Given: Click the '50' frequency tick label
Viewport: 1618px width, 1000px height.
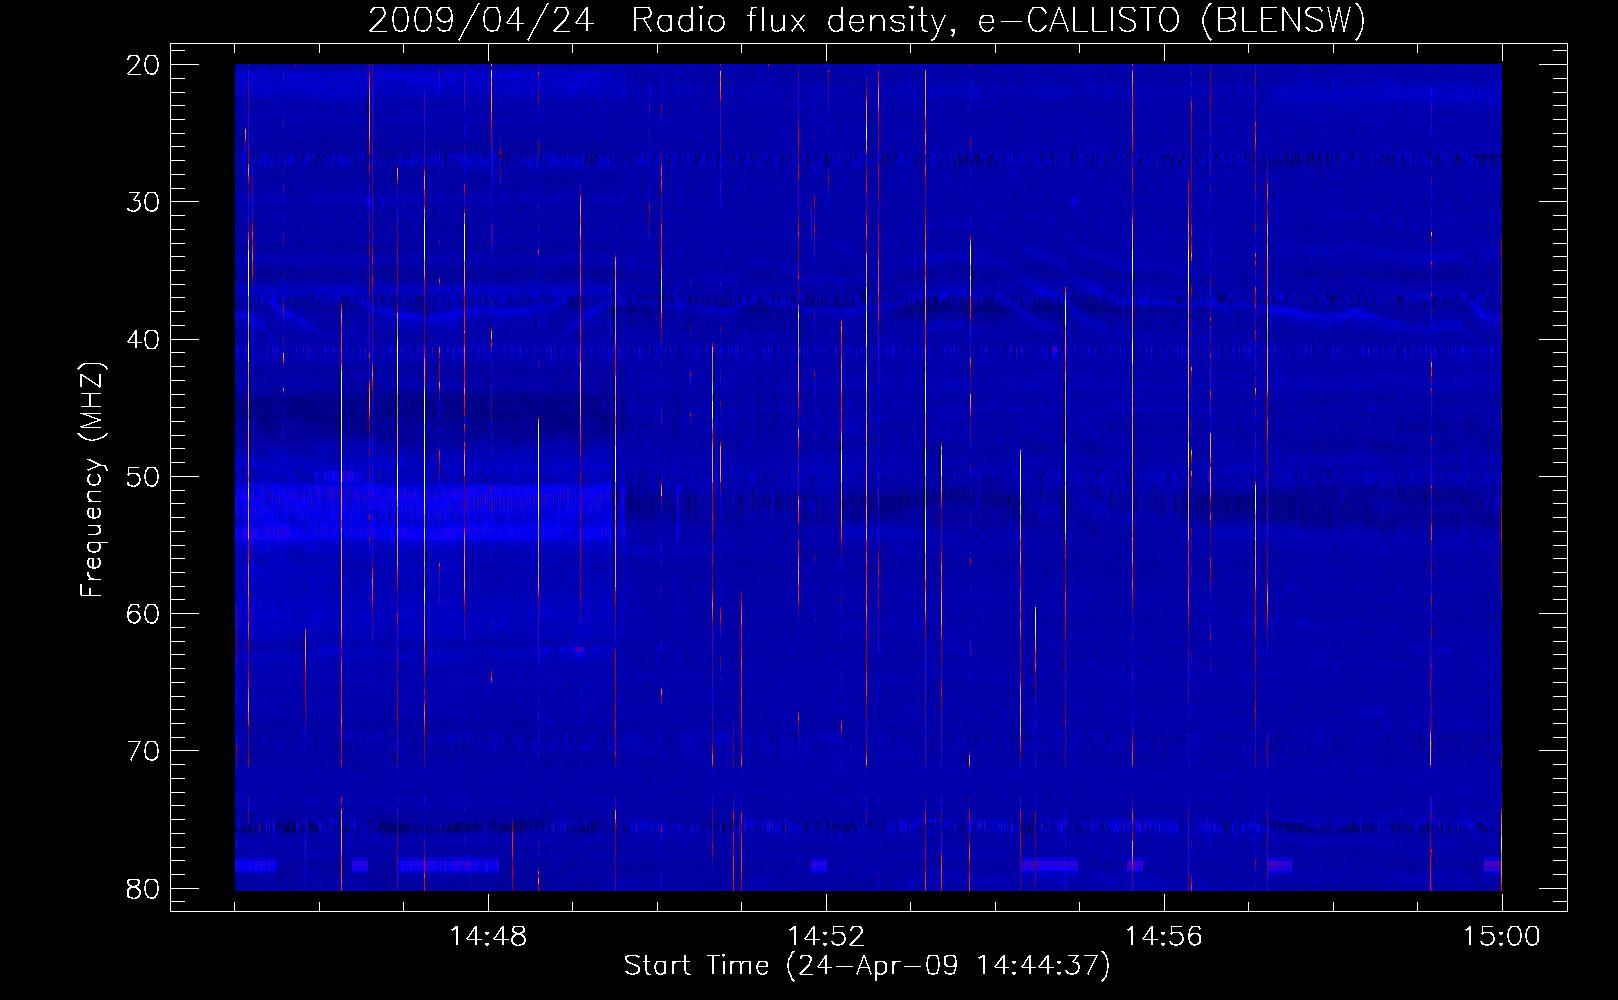Looking at the screenshot, I should tap(144, 476).
